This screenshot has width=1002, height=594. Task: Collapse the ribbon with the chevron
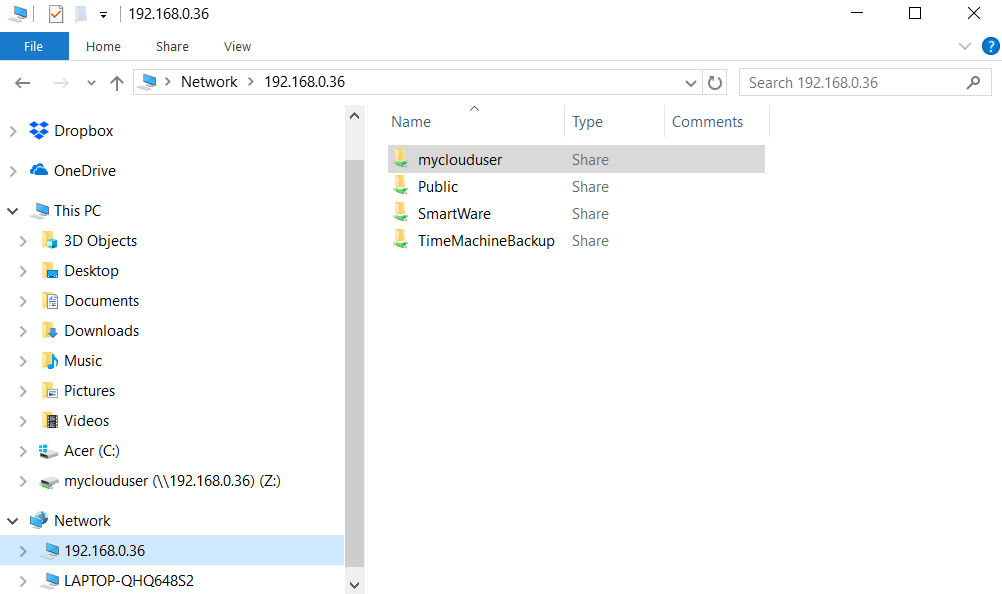964,46
